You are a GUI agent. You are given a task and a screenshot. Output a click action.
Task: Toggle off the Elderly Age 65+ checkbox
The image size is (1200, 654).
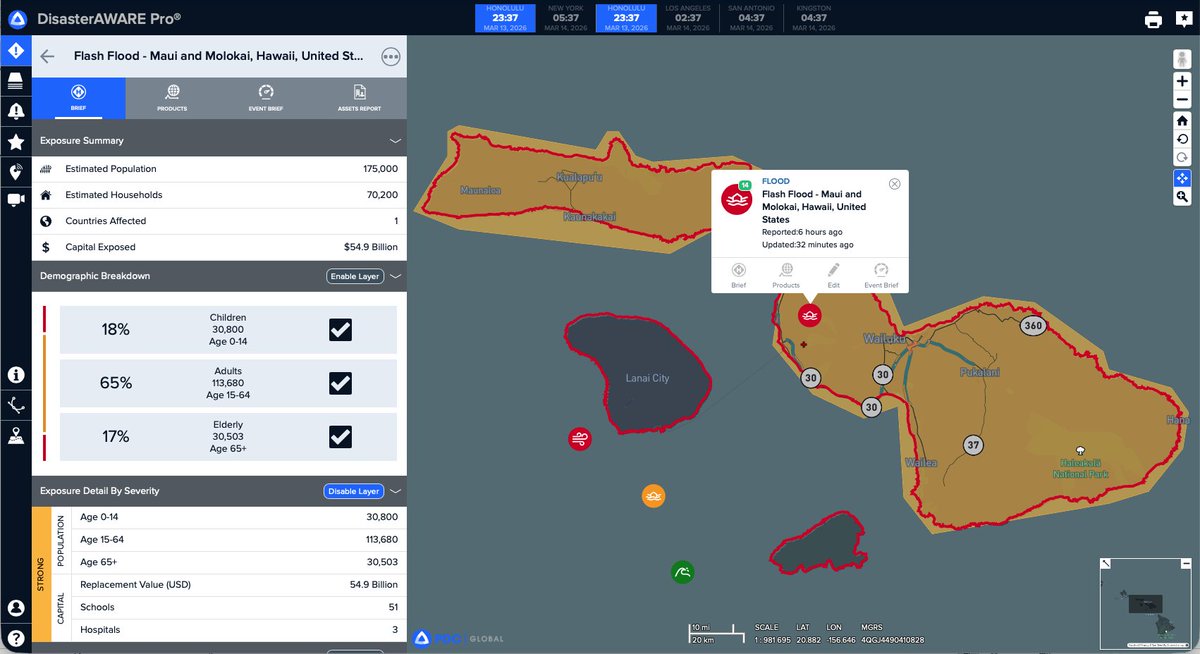coord(340,436)
